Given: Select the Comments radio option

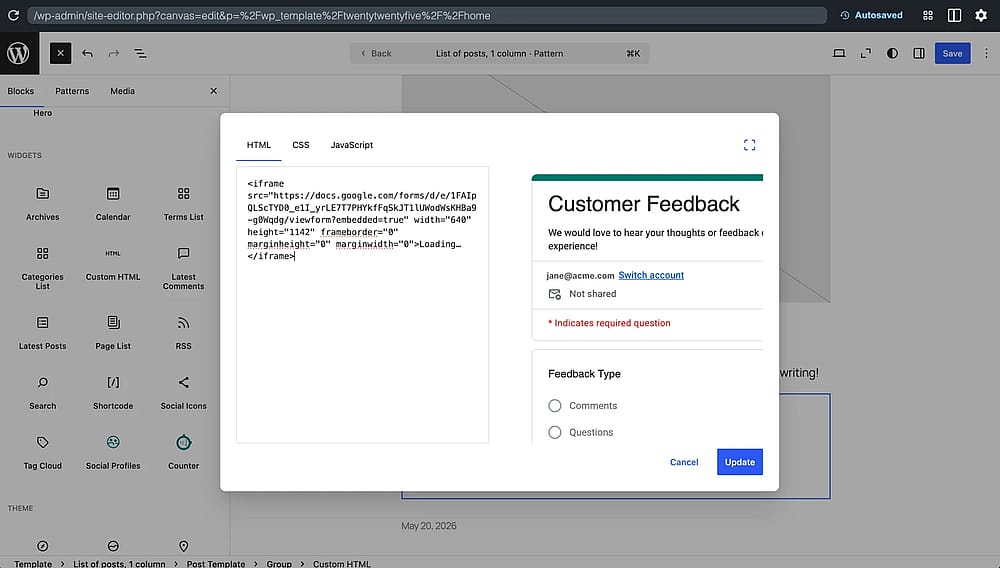Looking at the screenshot, I should [555, 405].
